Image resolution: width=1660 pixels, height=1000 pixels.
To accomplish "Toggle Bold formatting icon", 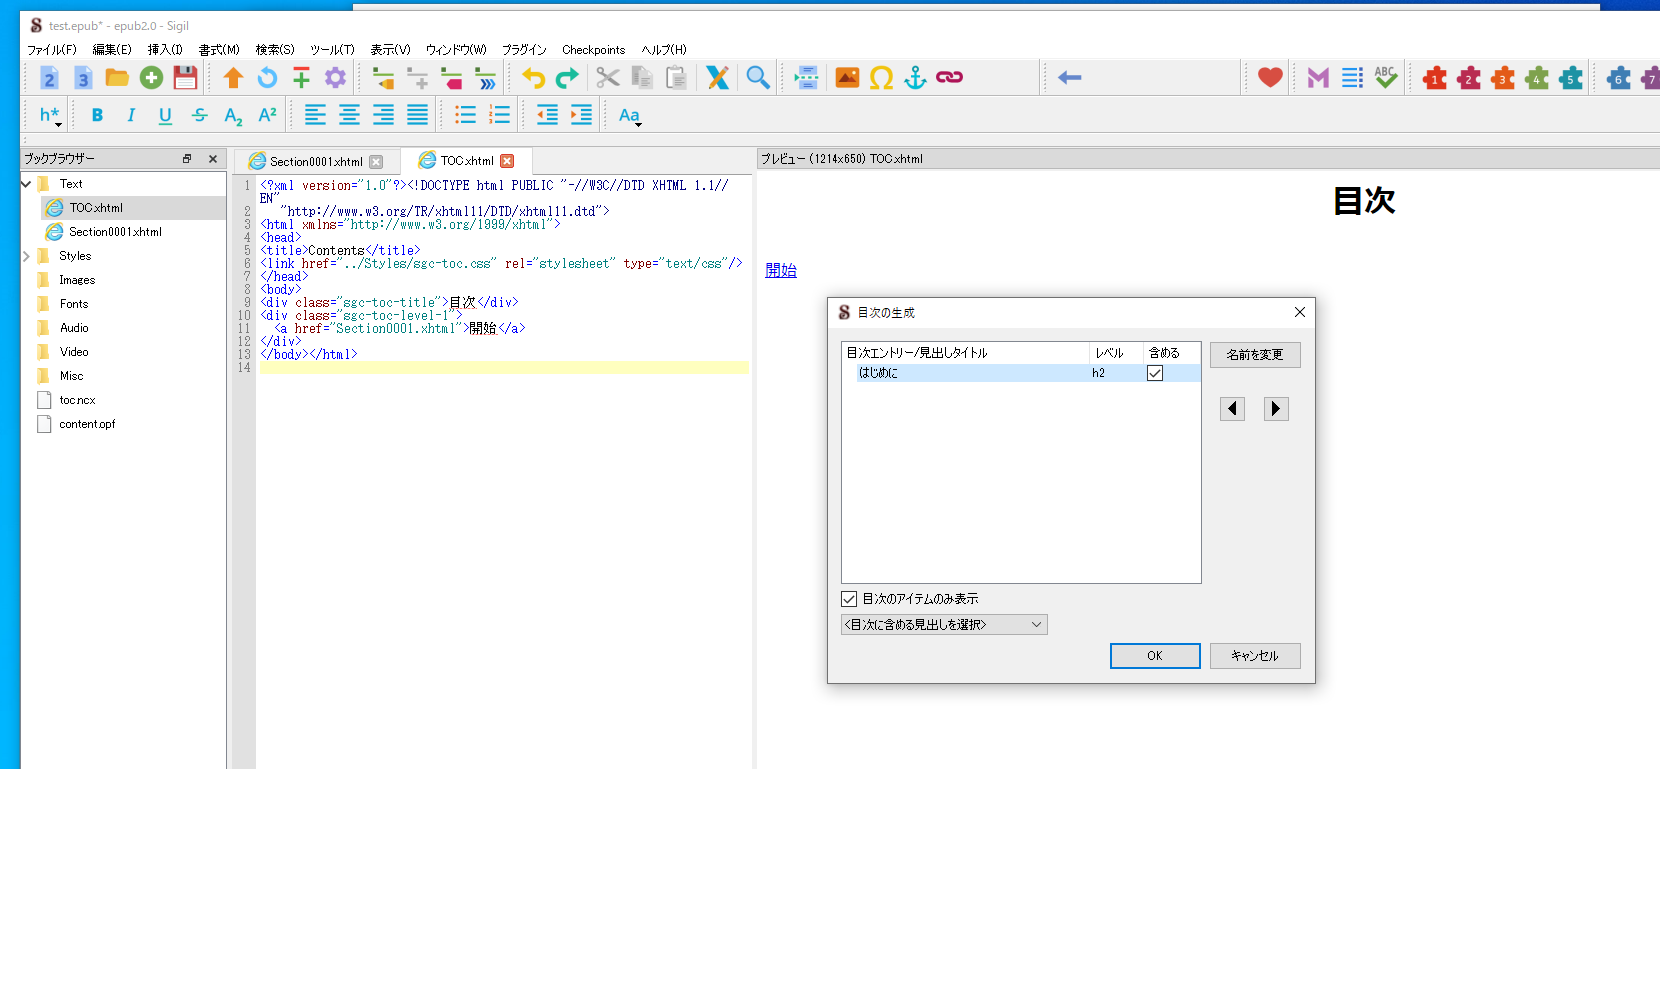I will [x=97, y=116].
